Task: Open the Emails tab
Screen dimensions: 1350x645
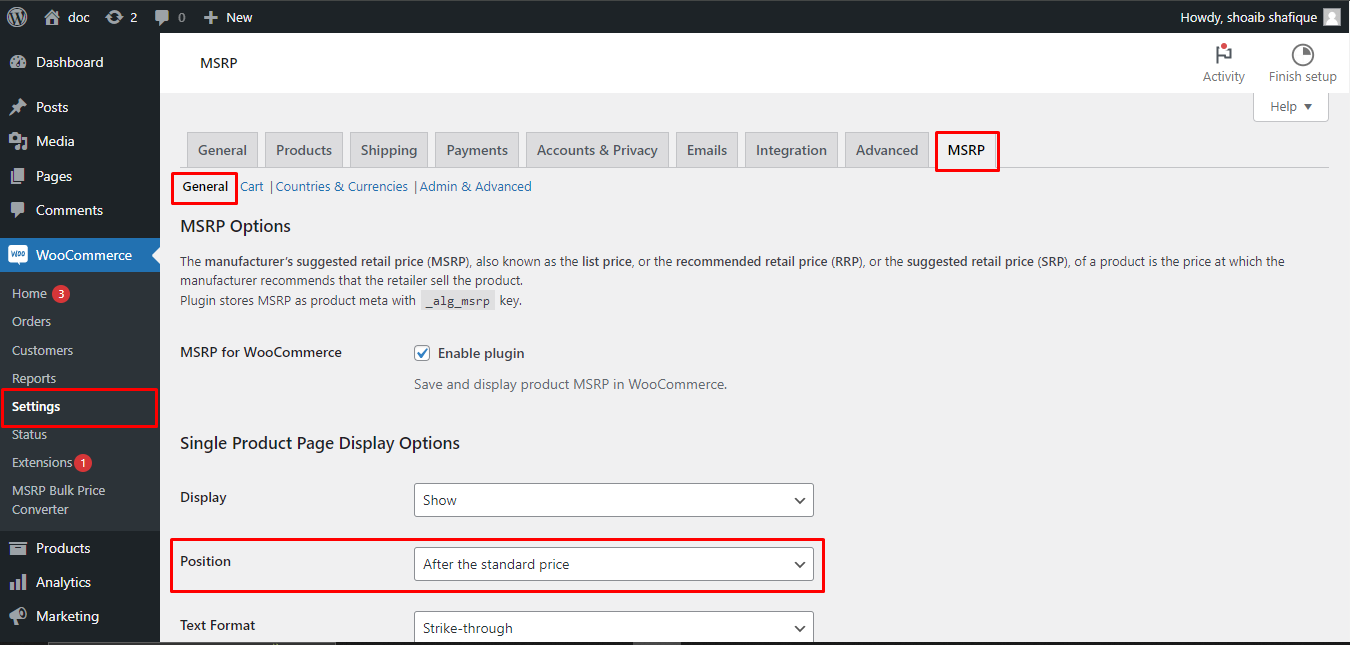Action: click(x=707, y=150)
